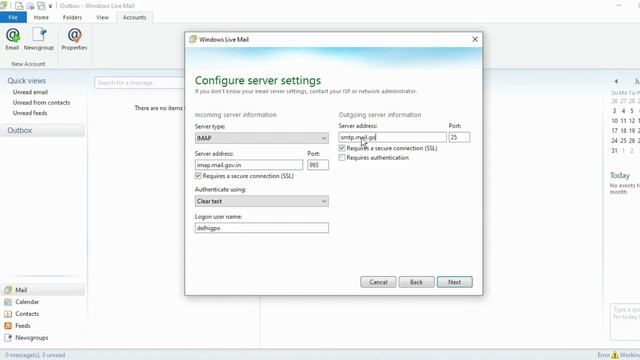Viewport: 640px width, 360px height.
Task: Close the Windows Live Mail dialog
Action: [475, 39]
